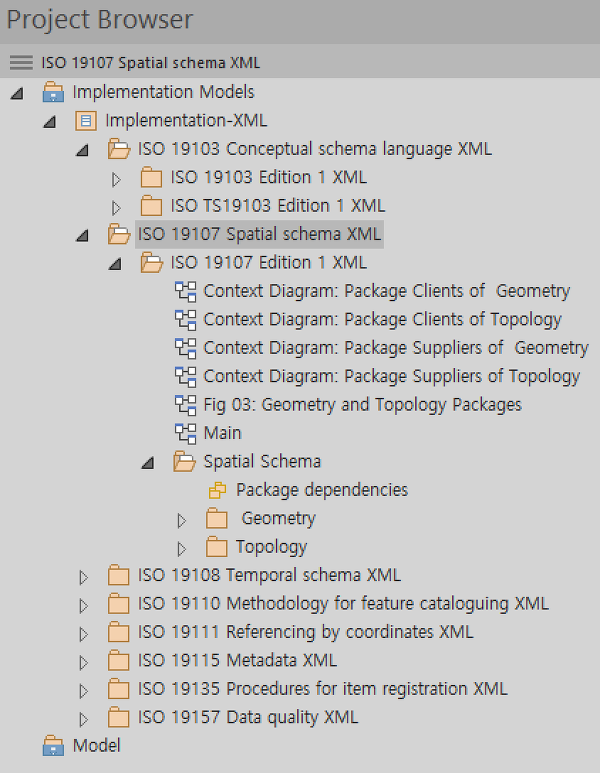Expand ISO TS19103 Edition 1 XML
Viewport: 600px width, 773px height.
(116, 208)
